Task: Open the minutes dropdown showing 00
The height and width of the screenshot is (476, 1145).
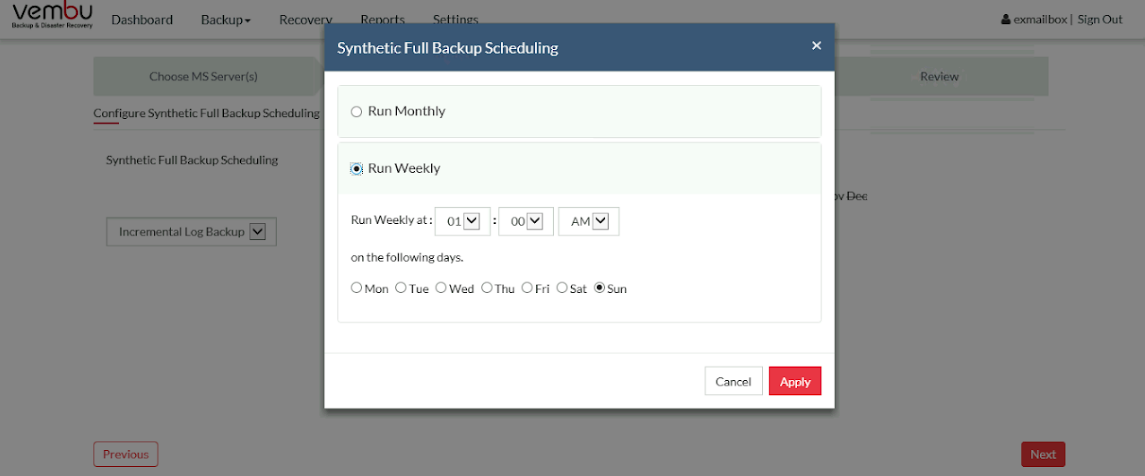Action: (x=526, y=221)
